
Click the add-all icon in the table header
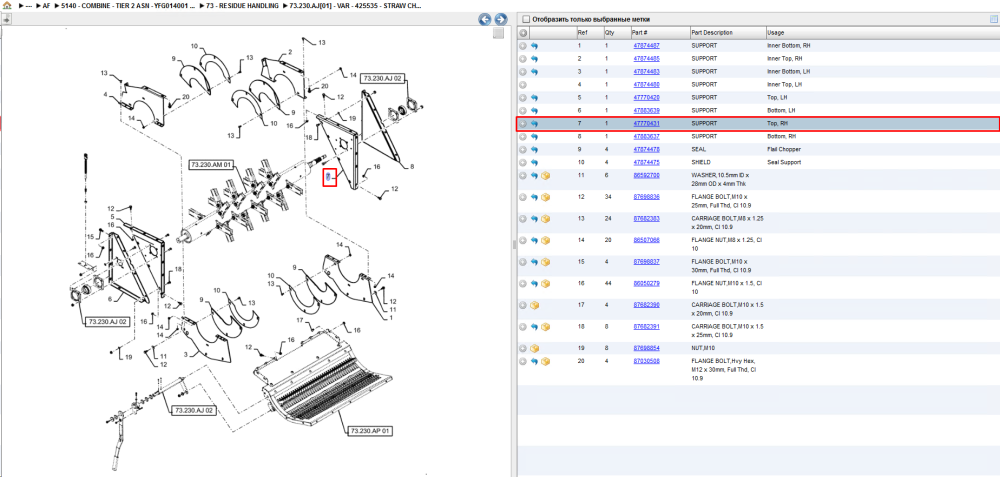click(x=522, y=33)
